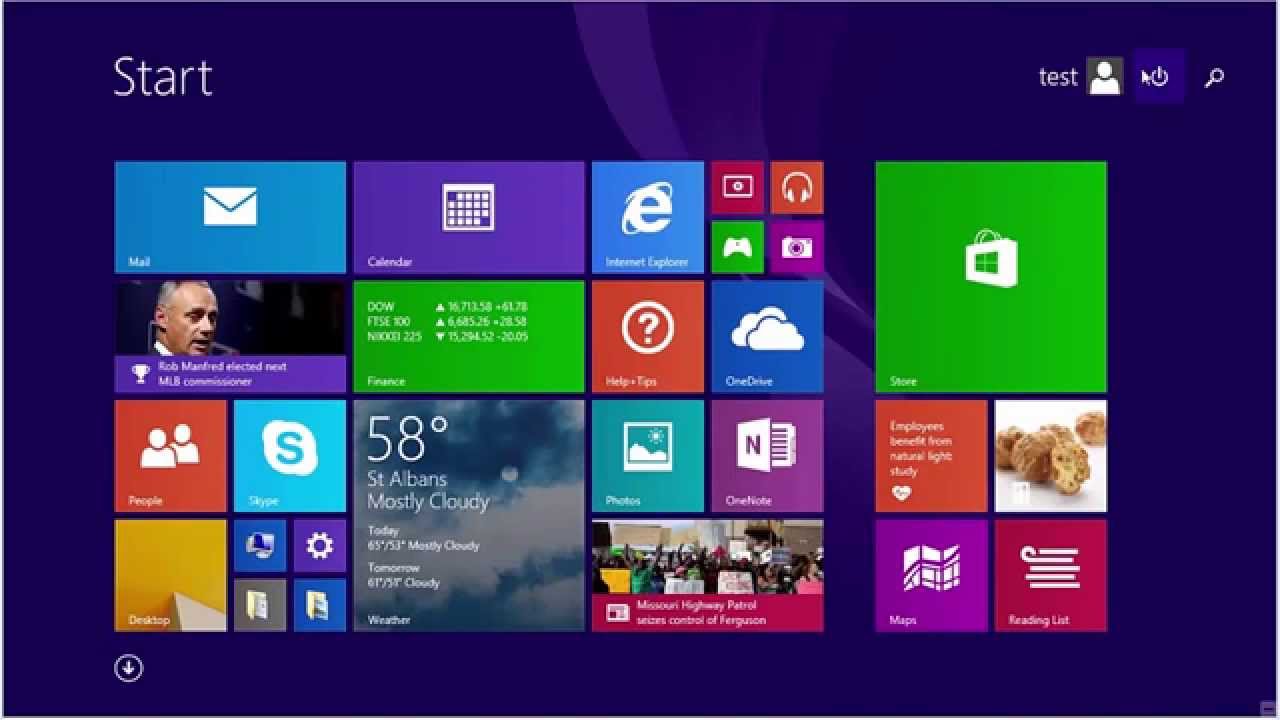Open the Games controller tile
1280x720 pixels.
pyautogui.click(x=738, y=247)
